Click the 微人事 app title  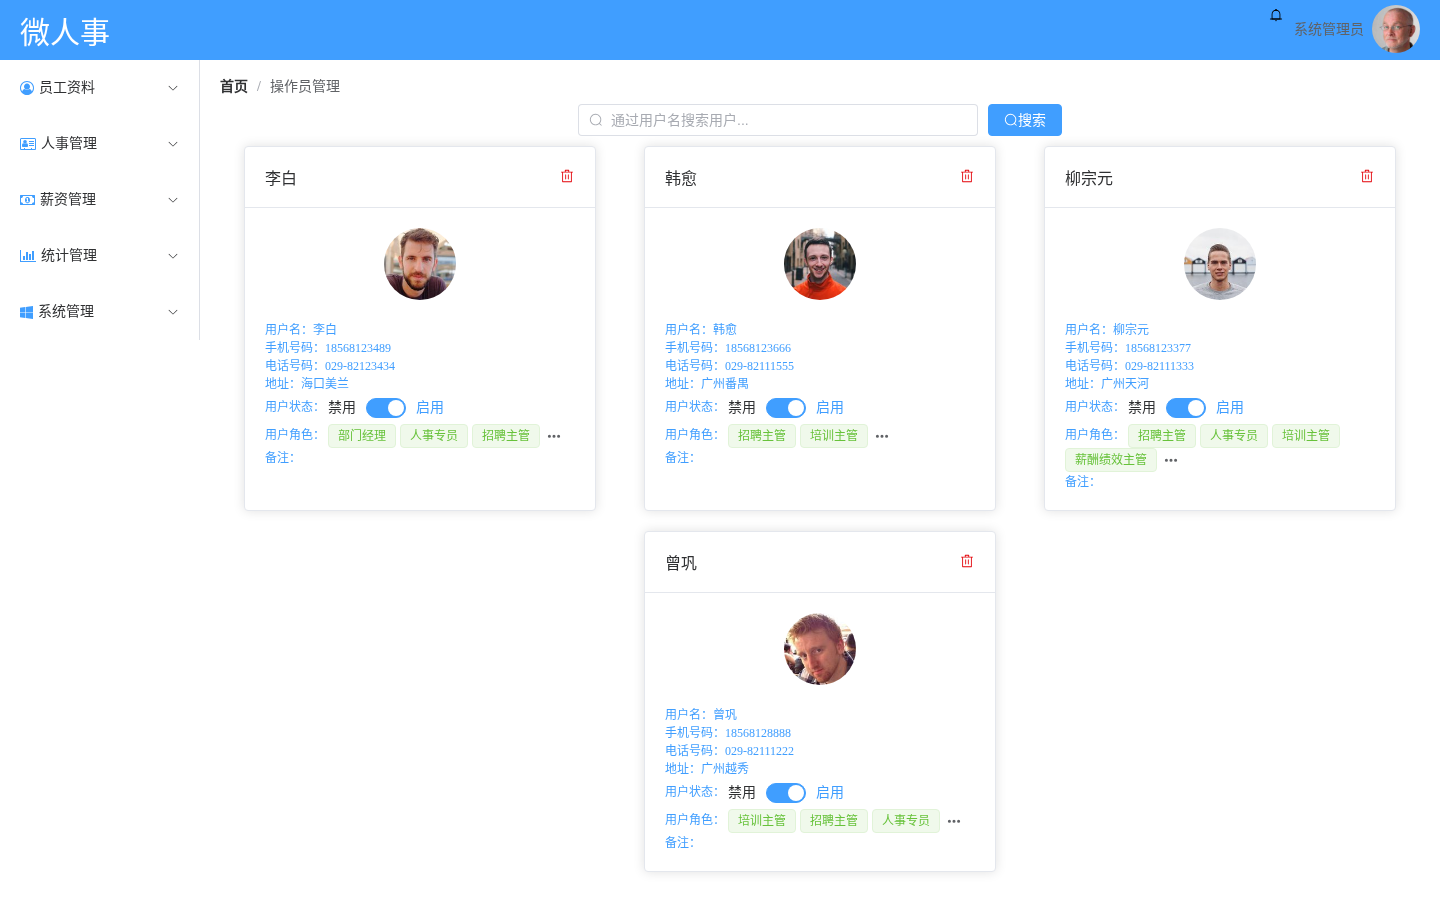coord(65,32)
